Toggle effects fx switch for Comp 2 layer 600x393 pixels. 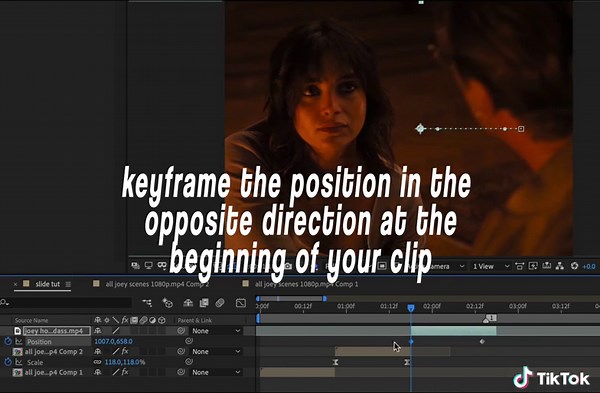click(x=125, y=351)
